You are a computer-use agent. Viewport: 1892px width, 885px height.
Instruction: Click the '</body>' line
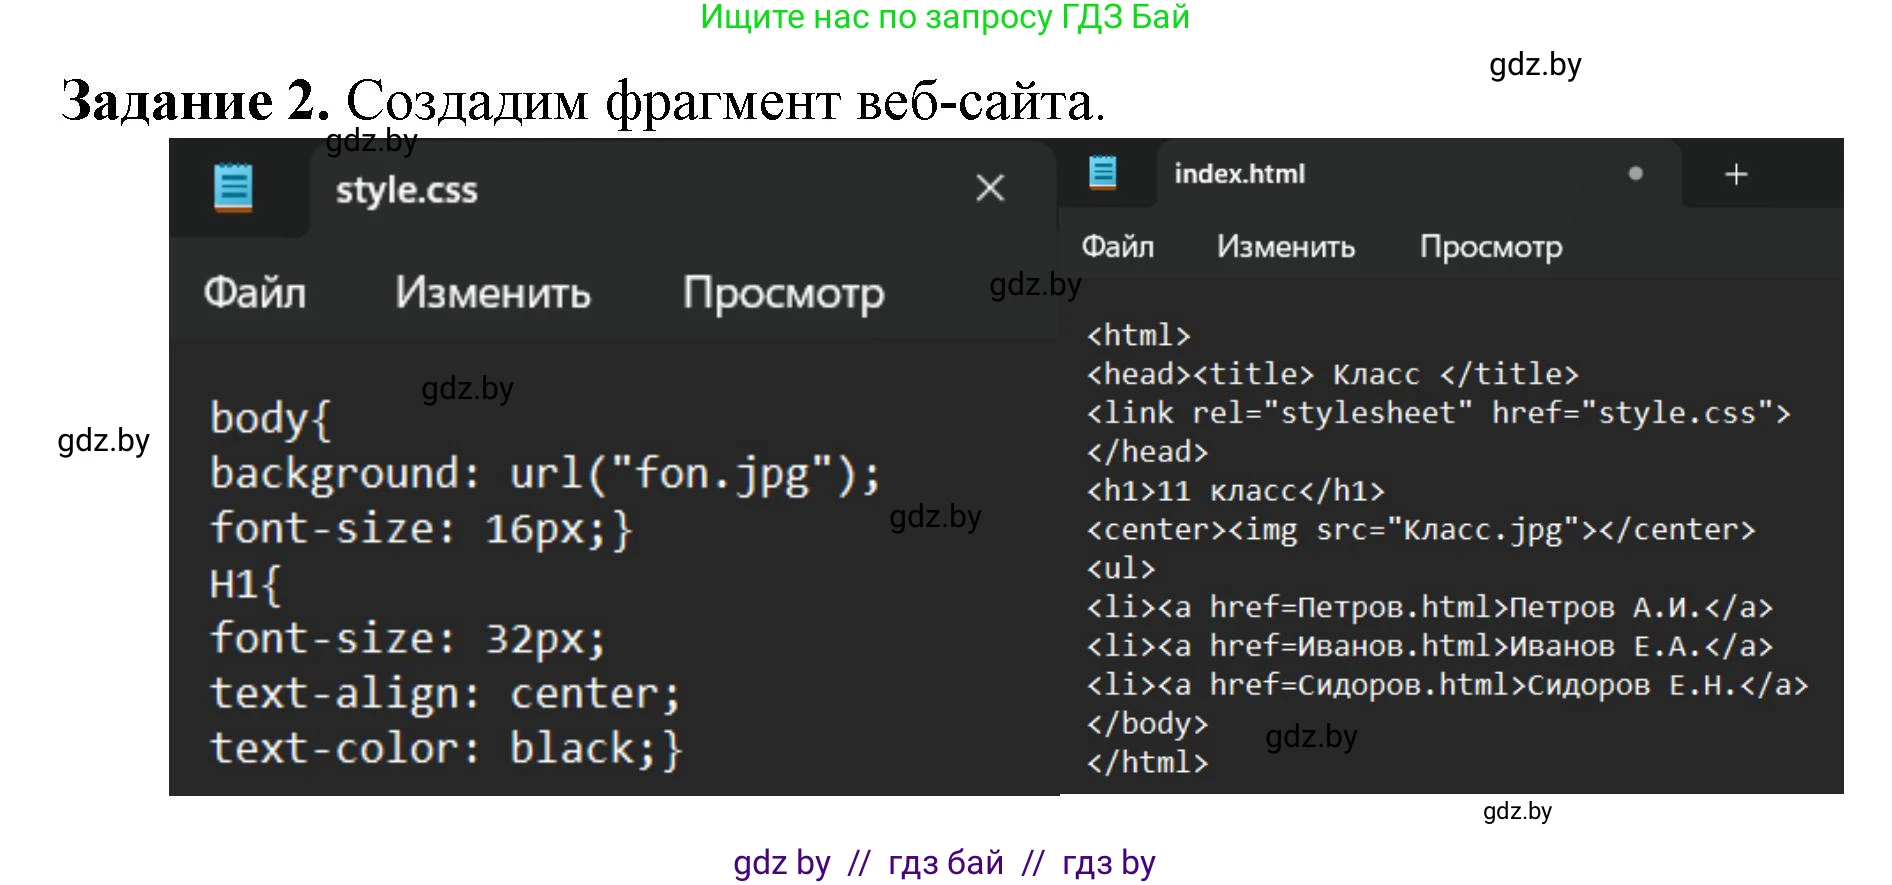pyautogui.click(x=1147, y=724)
